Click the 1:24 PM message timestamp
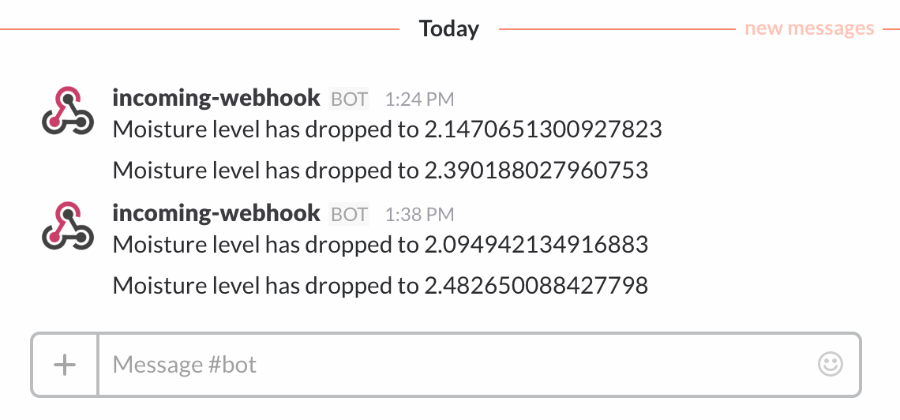 (x=419, y=100)
